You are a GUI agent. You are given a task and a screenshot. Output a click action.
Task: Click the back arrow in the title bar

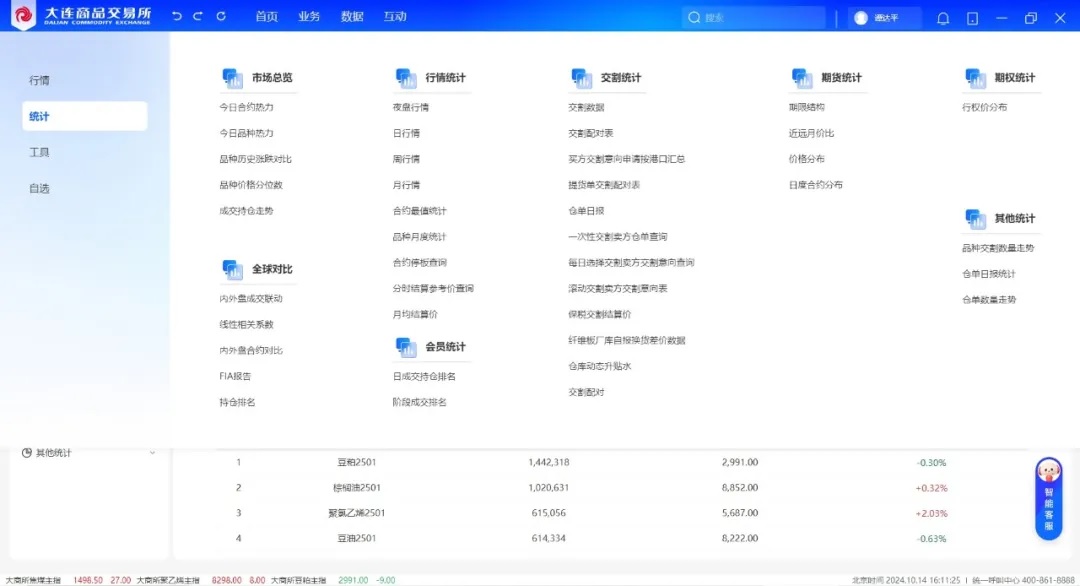point(177,17)
